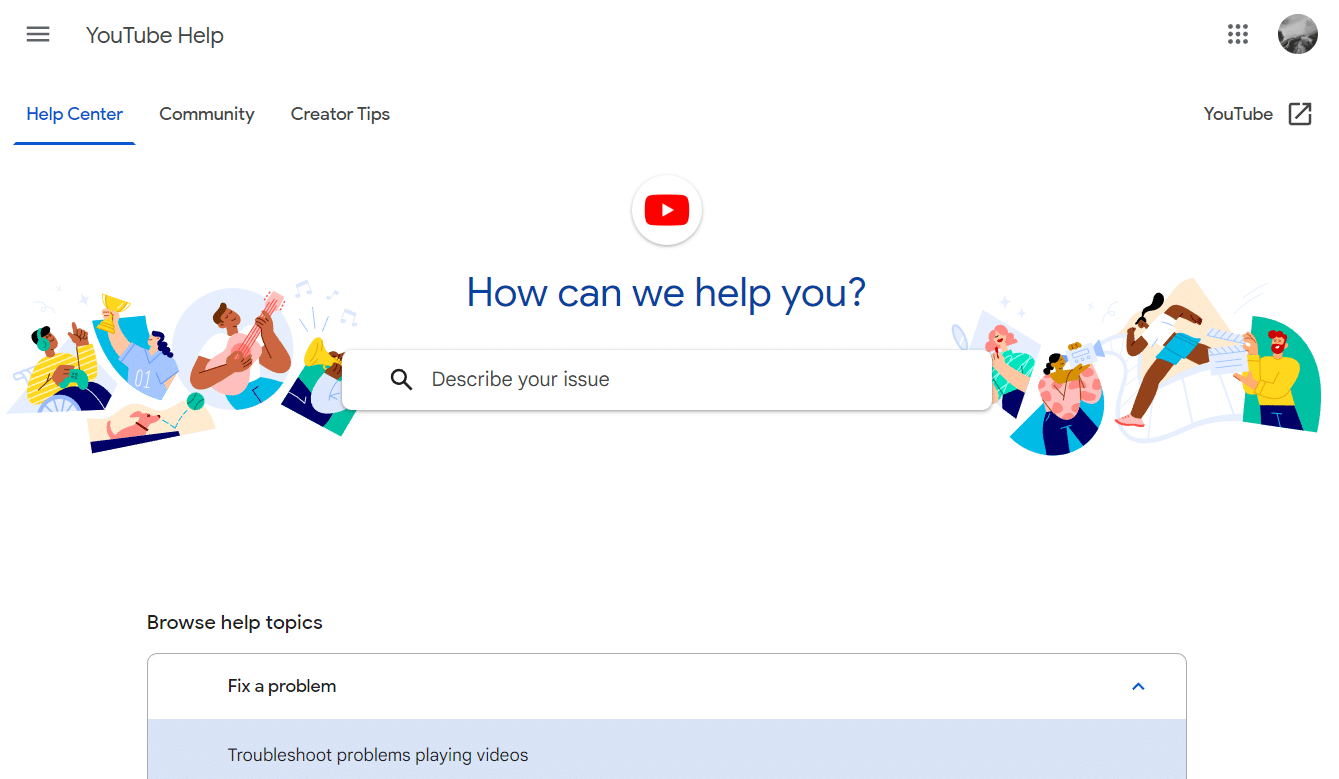Switch to the Community tab
Screen dimensions: 1339x779
click(207, 114)
